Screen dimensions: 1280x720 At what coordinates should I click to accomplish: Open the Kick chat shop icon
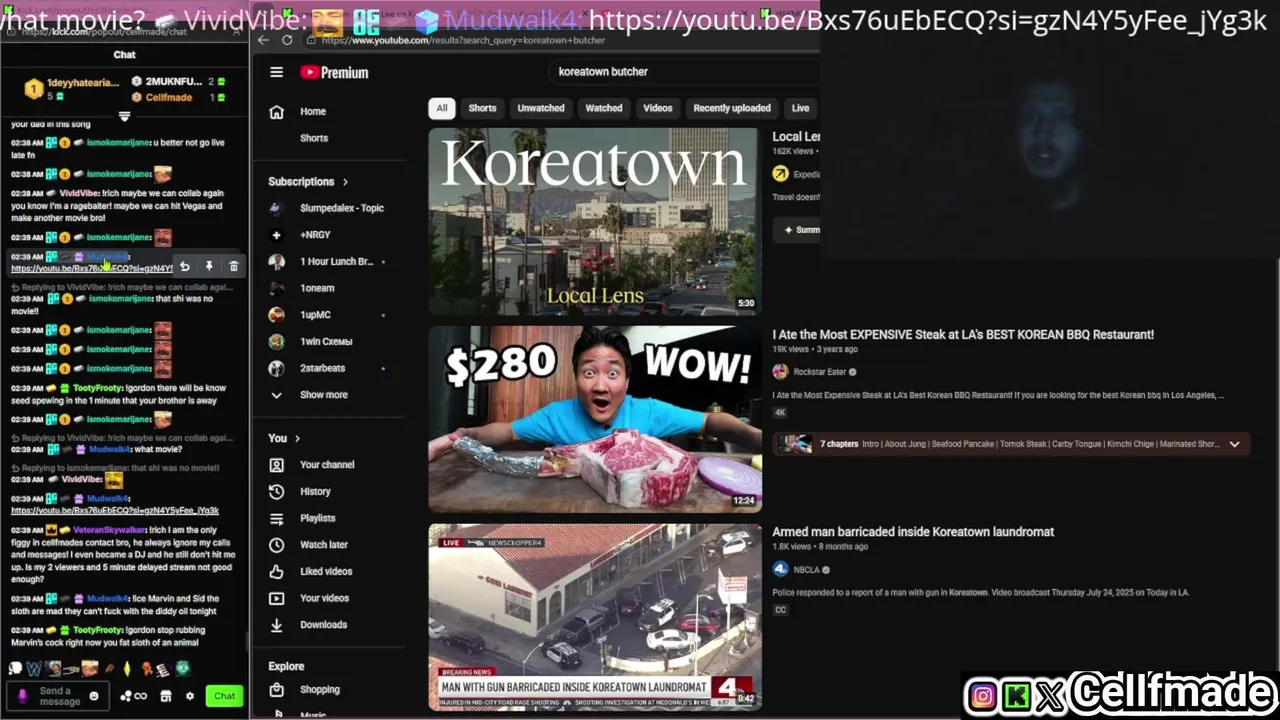[166, 696]
